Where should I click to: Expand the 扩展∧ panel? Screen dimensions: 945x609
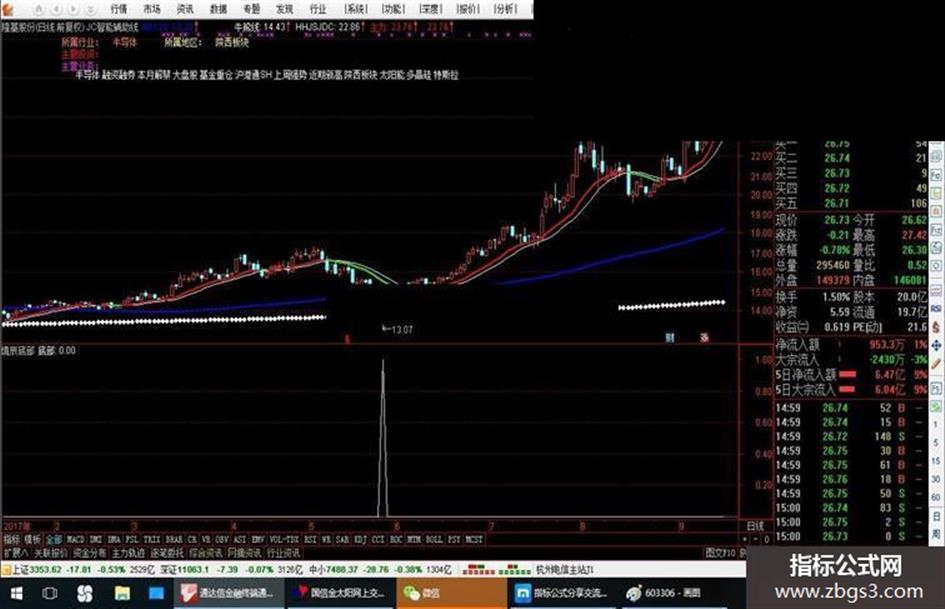click(16, 552)
